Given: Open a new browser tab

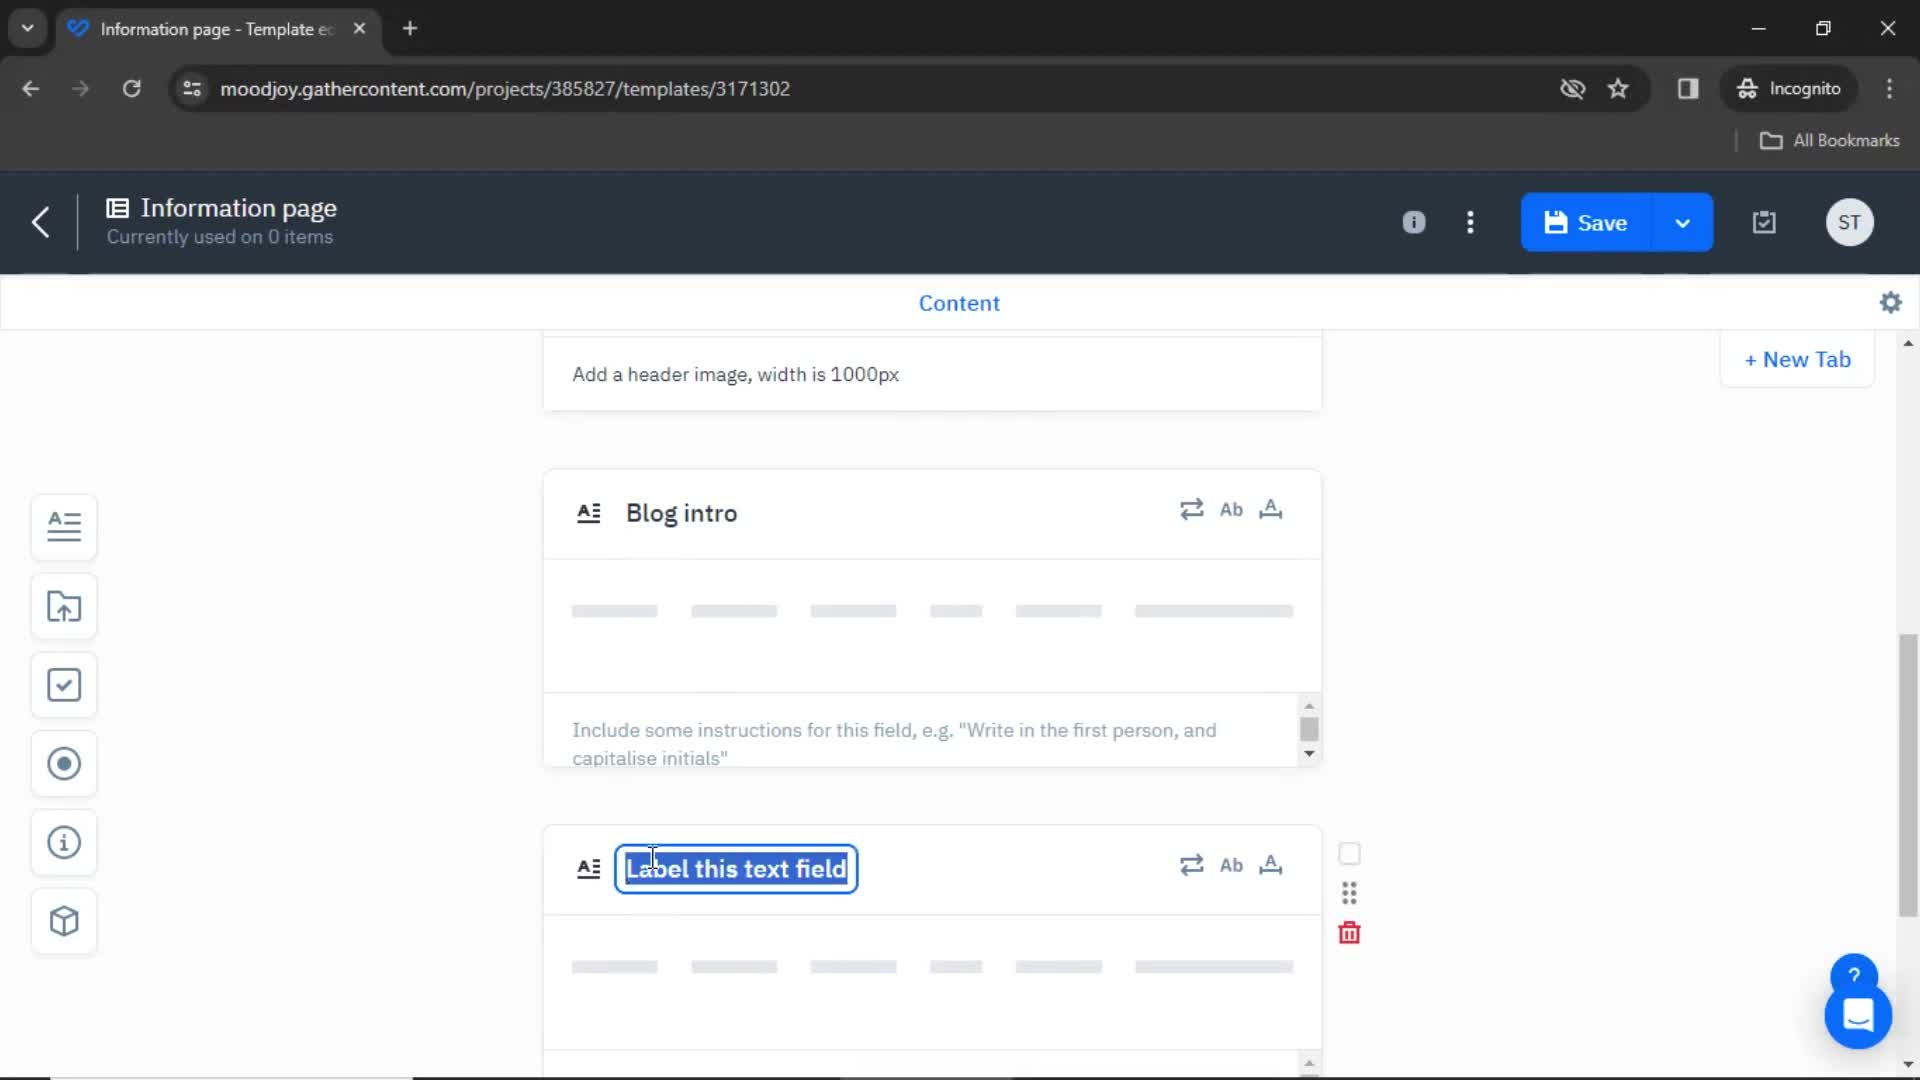Looking at the screenshot, I should (410, 29).
